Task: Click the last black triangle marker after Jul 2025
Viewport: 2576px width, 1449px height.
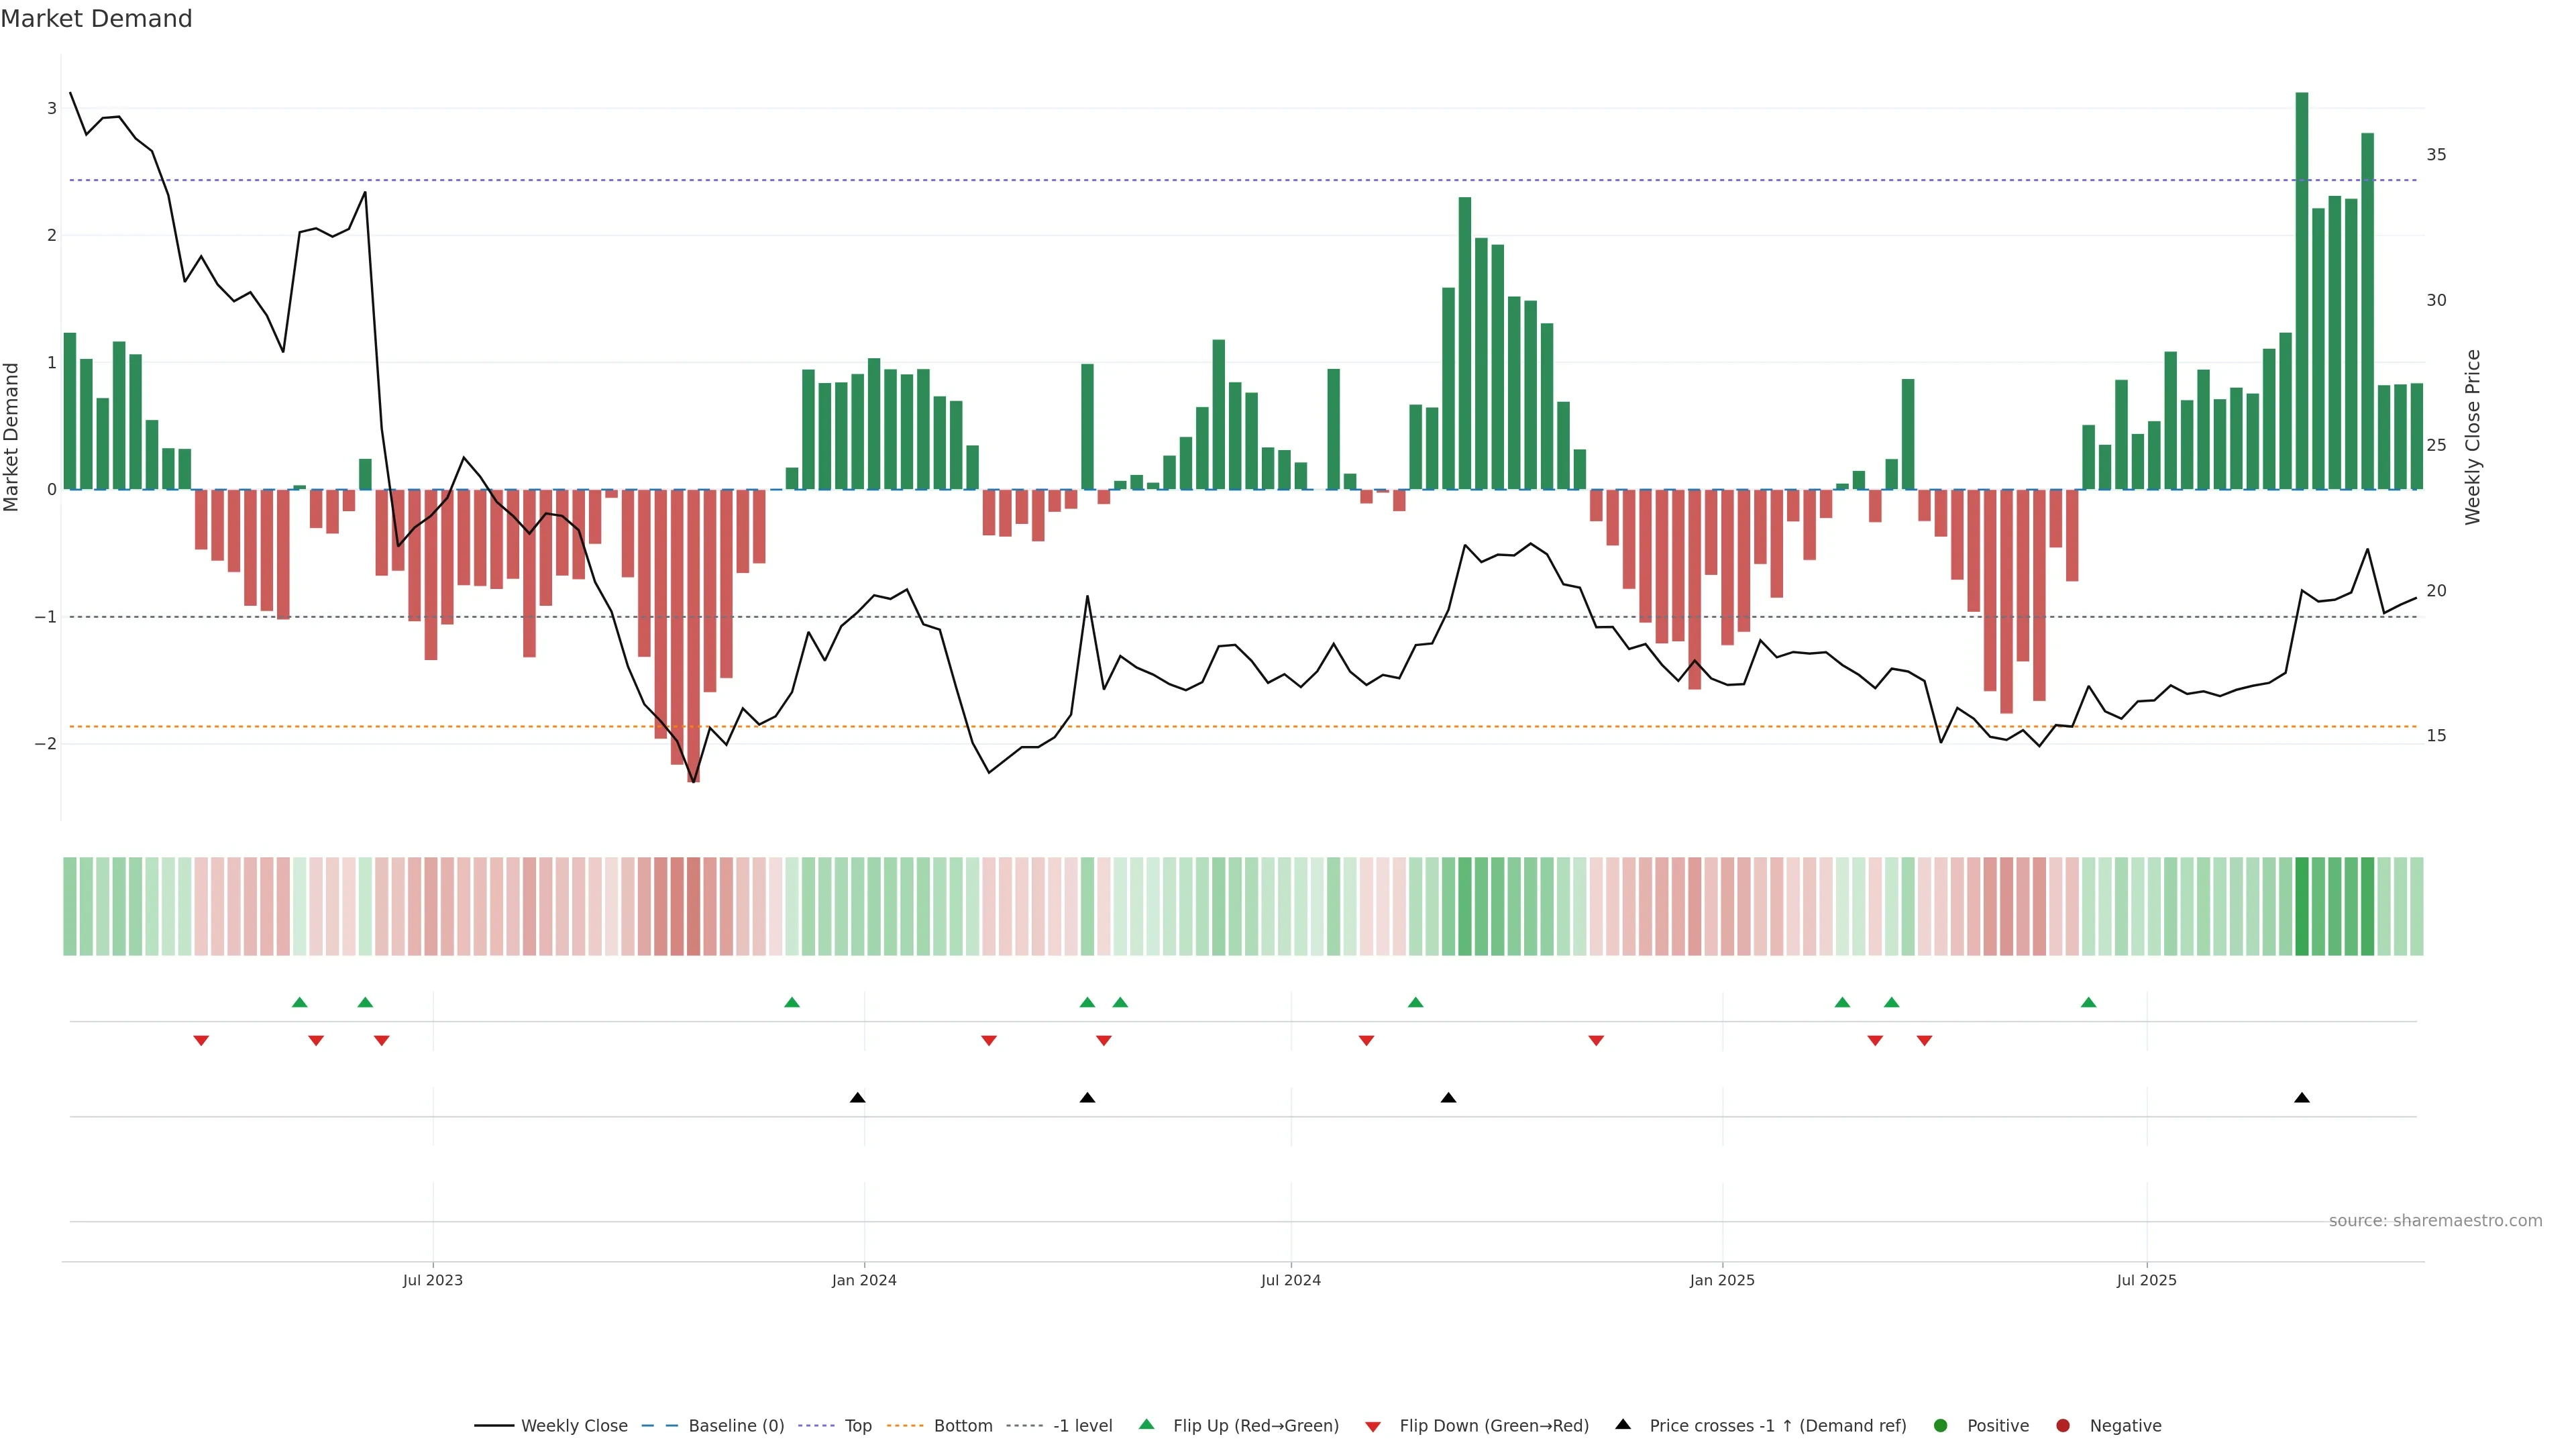Action: pyautogui.click(x=2301, y=1098)
